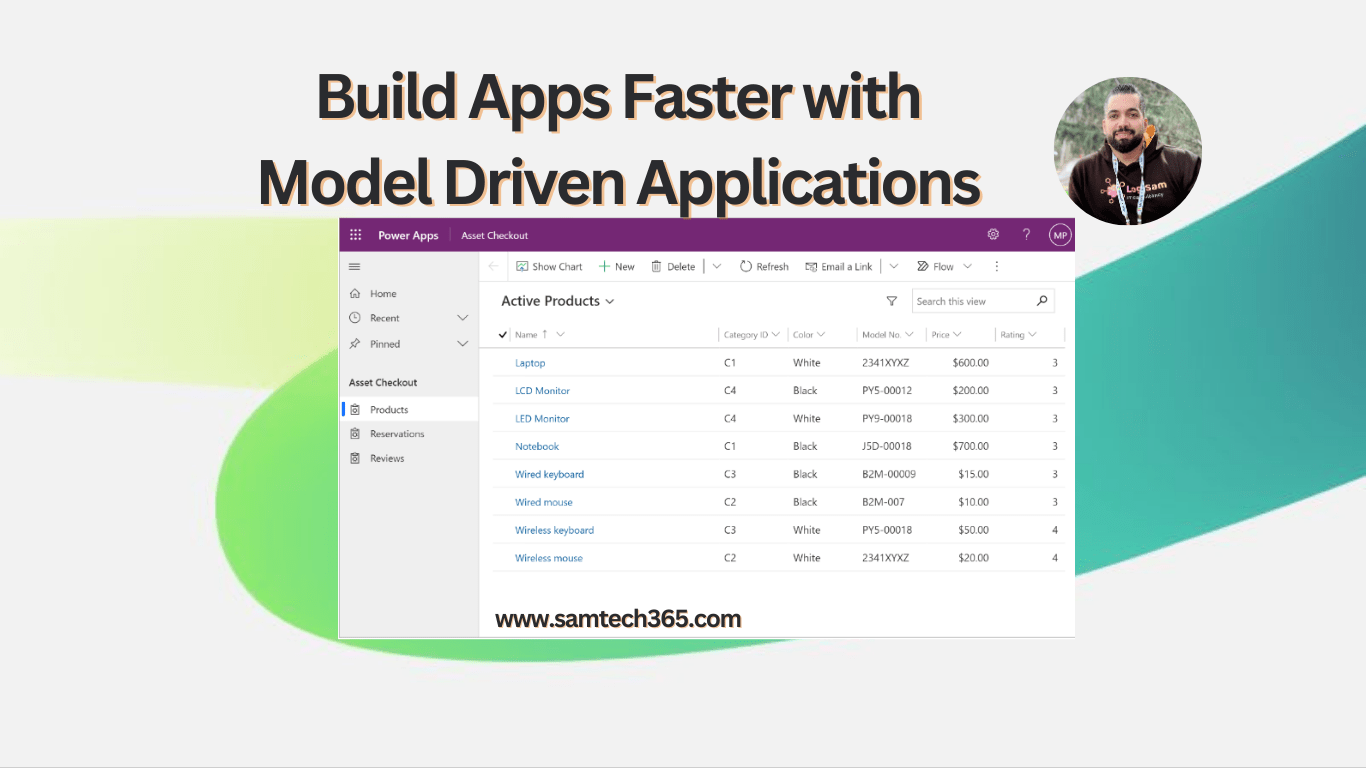Collapse the hamburger navigation menu
Image resolution: width=1366 pixels, height=768 pixels.
pos(354,267)
